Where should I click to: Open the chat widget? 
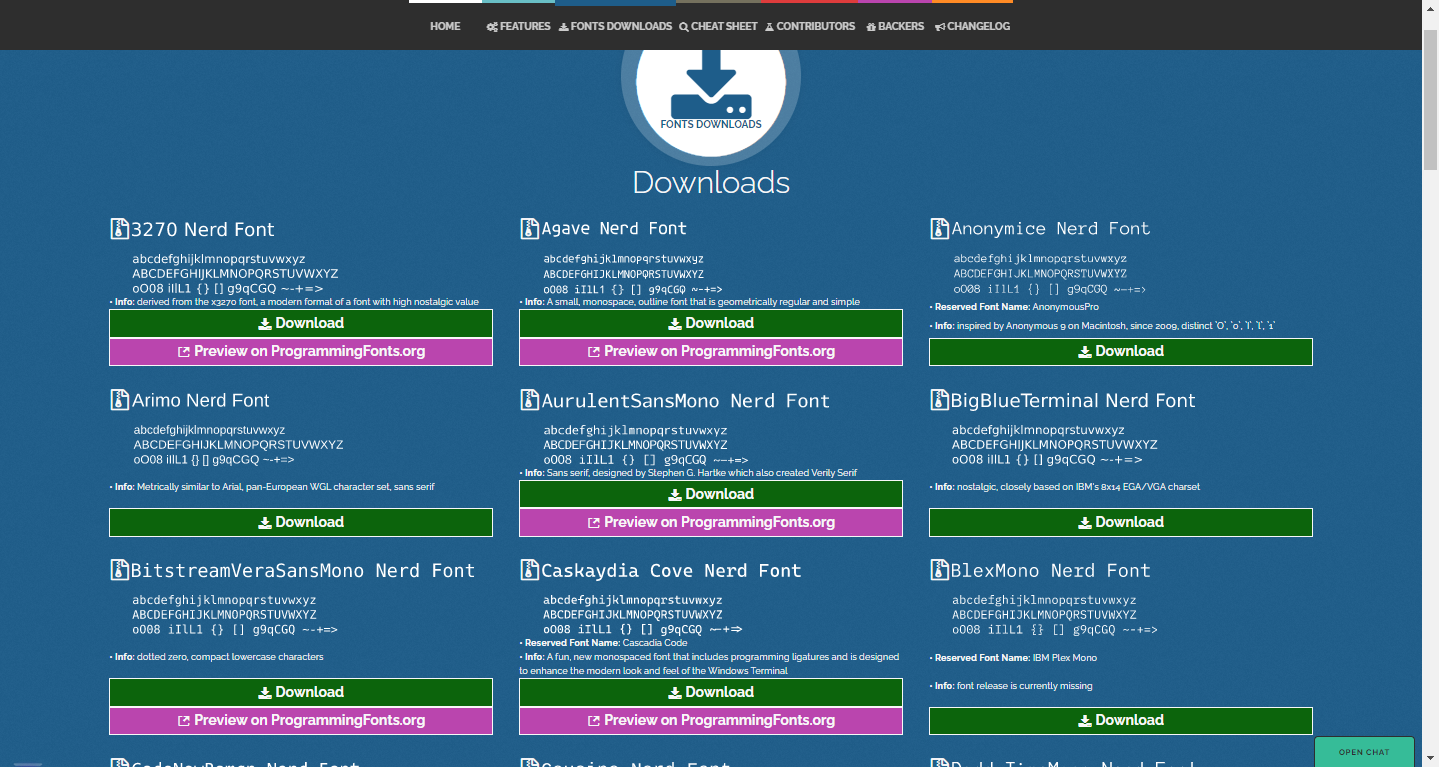pyautogui.click(x=1364, y=752)
